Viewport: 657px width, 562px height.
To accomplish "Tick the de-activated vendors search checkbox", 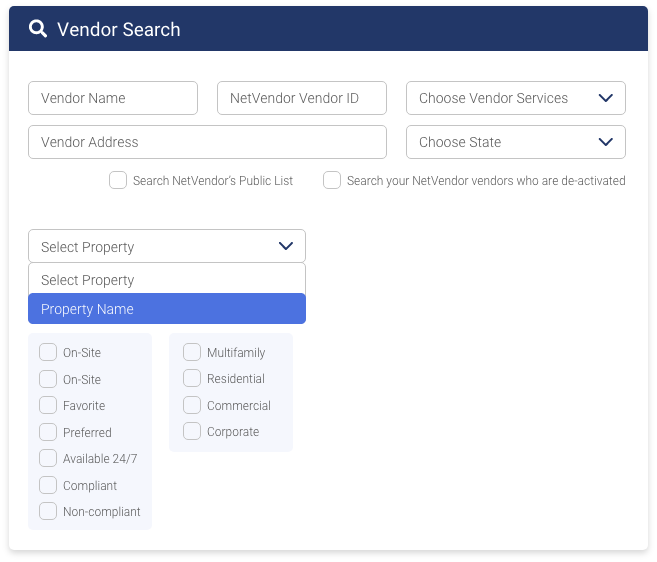I will (332, 180).
